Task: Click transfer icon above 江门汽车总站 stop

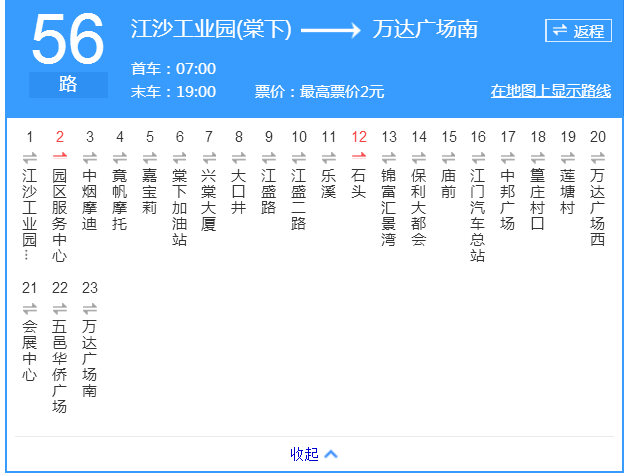Action: point(478,158)
